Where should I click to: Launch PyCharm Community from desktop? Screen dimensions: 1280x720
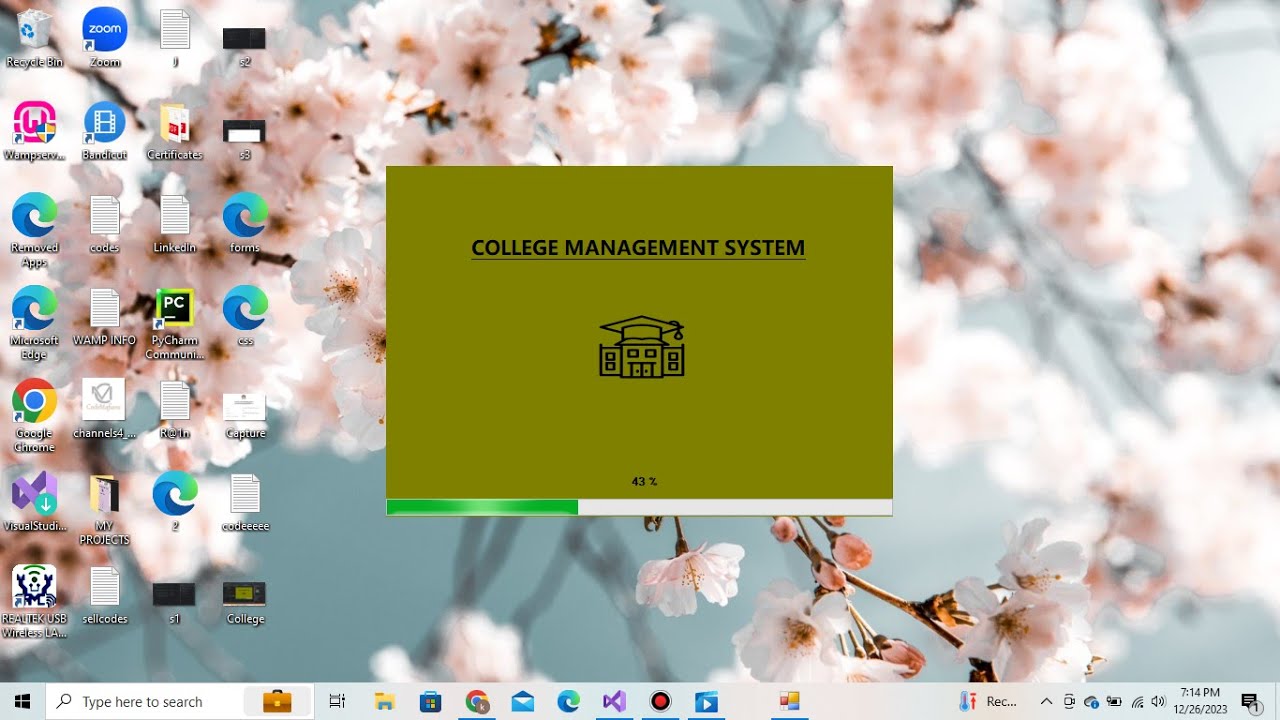(175, 323)
